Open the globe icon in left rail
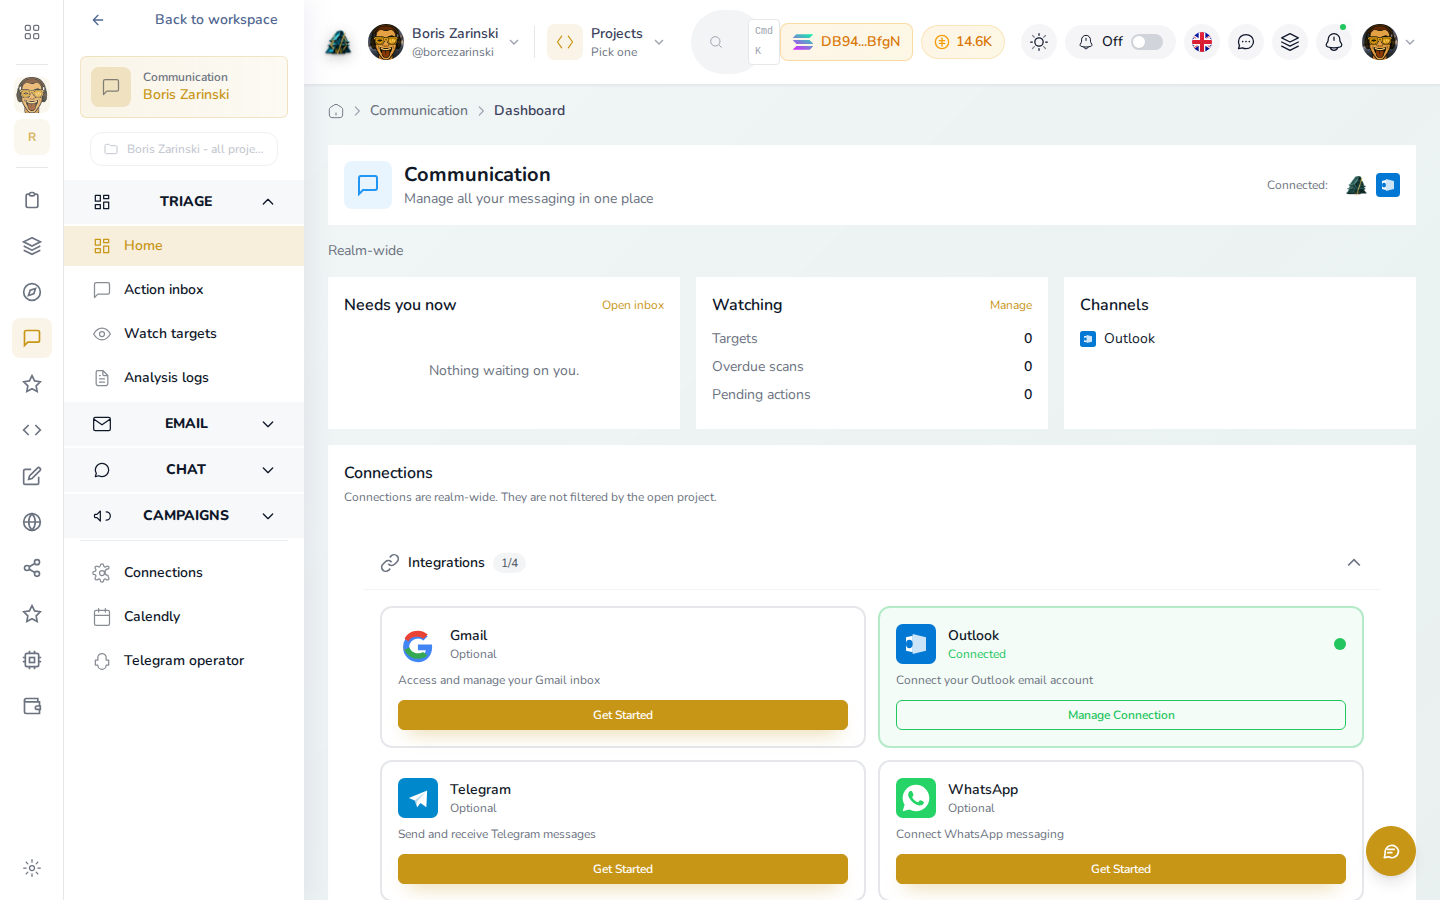 [32, 522]
